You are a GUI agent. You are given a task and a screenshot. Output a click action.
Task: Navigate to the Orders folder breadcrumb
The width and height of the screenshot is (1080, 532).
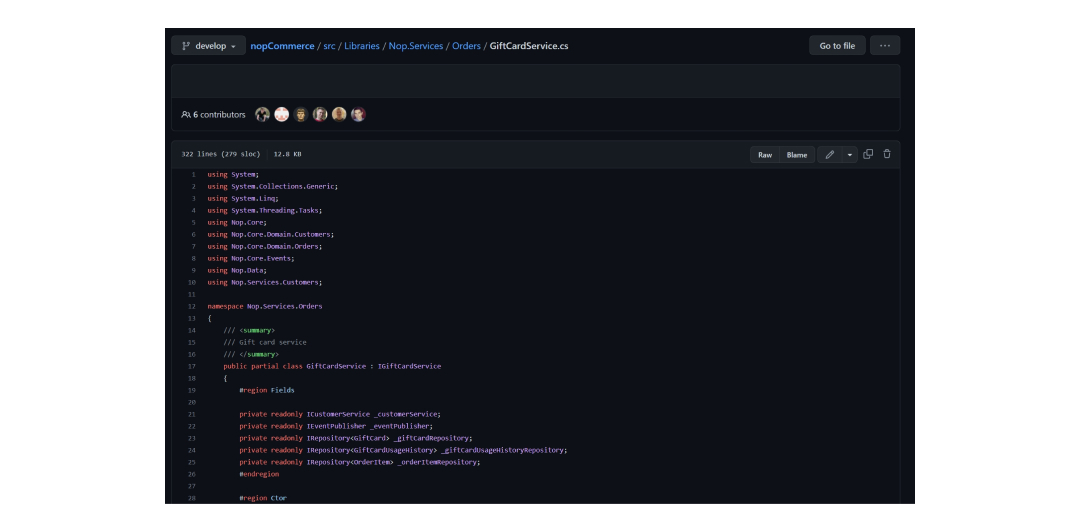tap(466, 46)
